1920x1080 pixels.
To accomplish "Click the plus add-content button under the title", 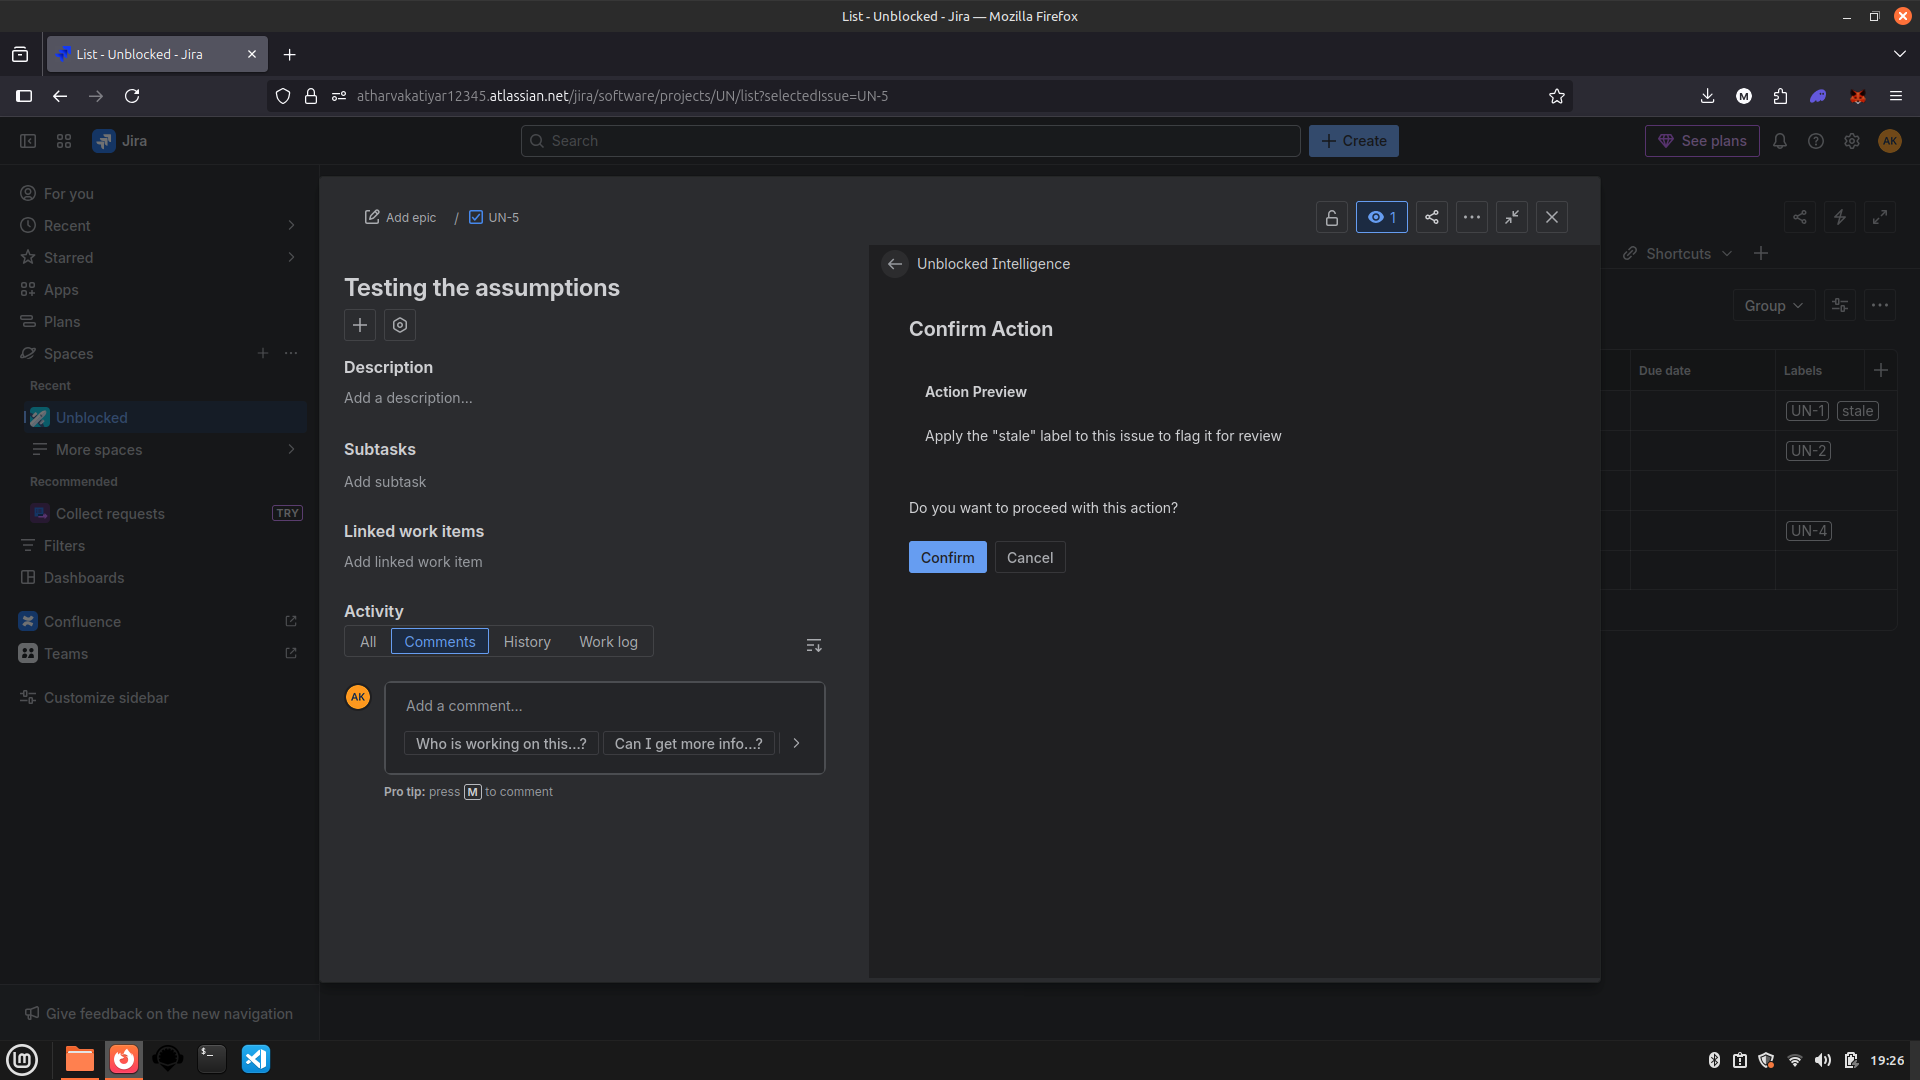I will 360,325.
